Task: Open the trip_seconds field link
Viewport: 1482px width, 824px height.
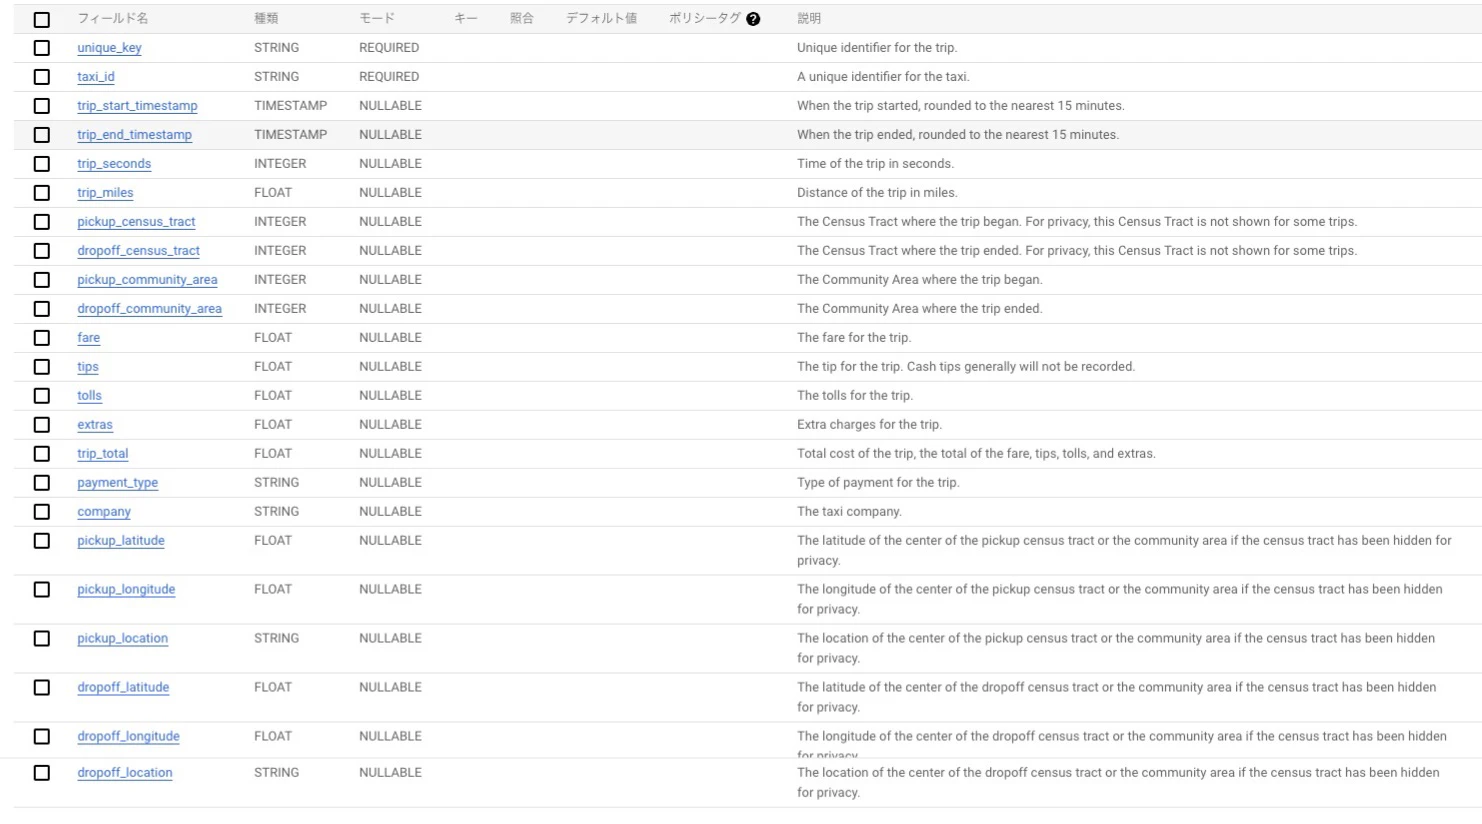Action: pyautogui.click(x=114, y=164)
